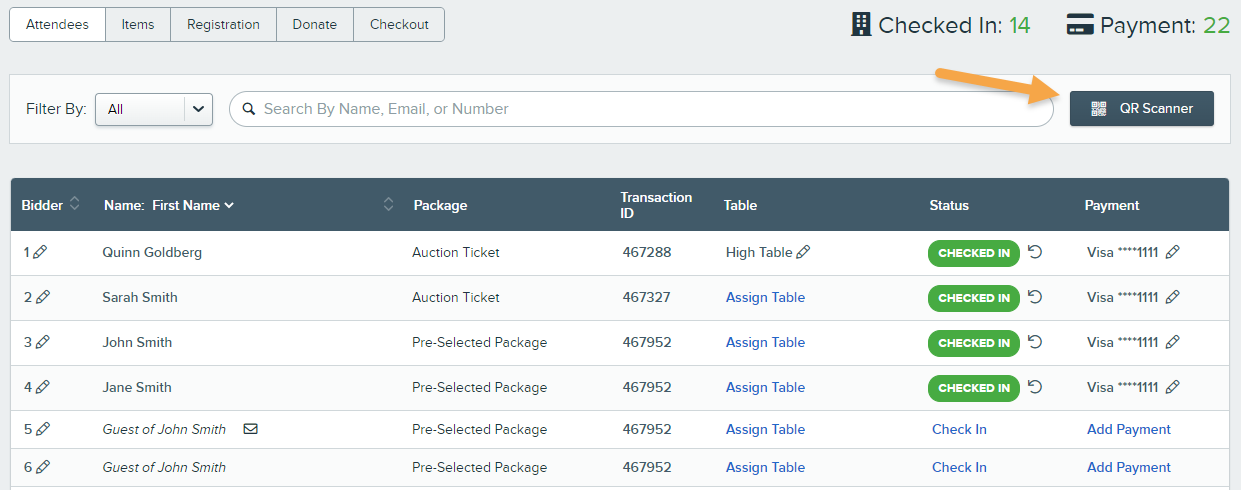Switch to the Attendees tab
This screenshot has width=1241, height=490.
click(x=57, y=25)
